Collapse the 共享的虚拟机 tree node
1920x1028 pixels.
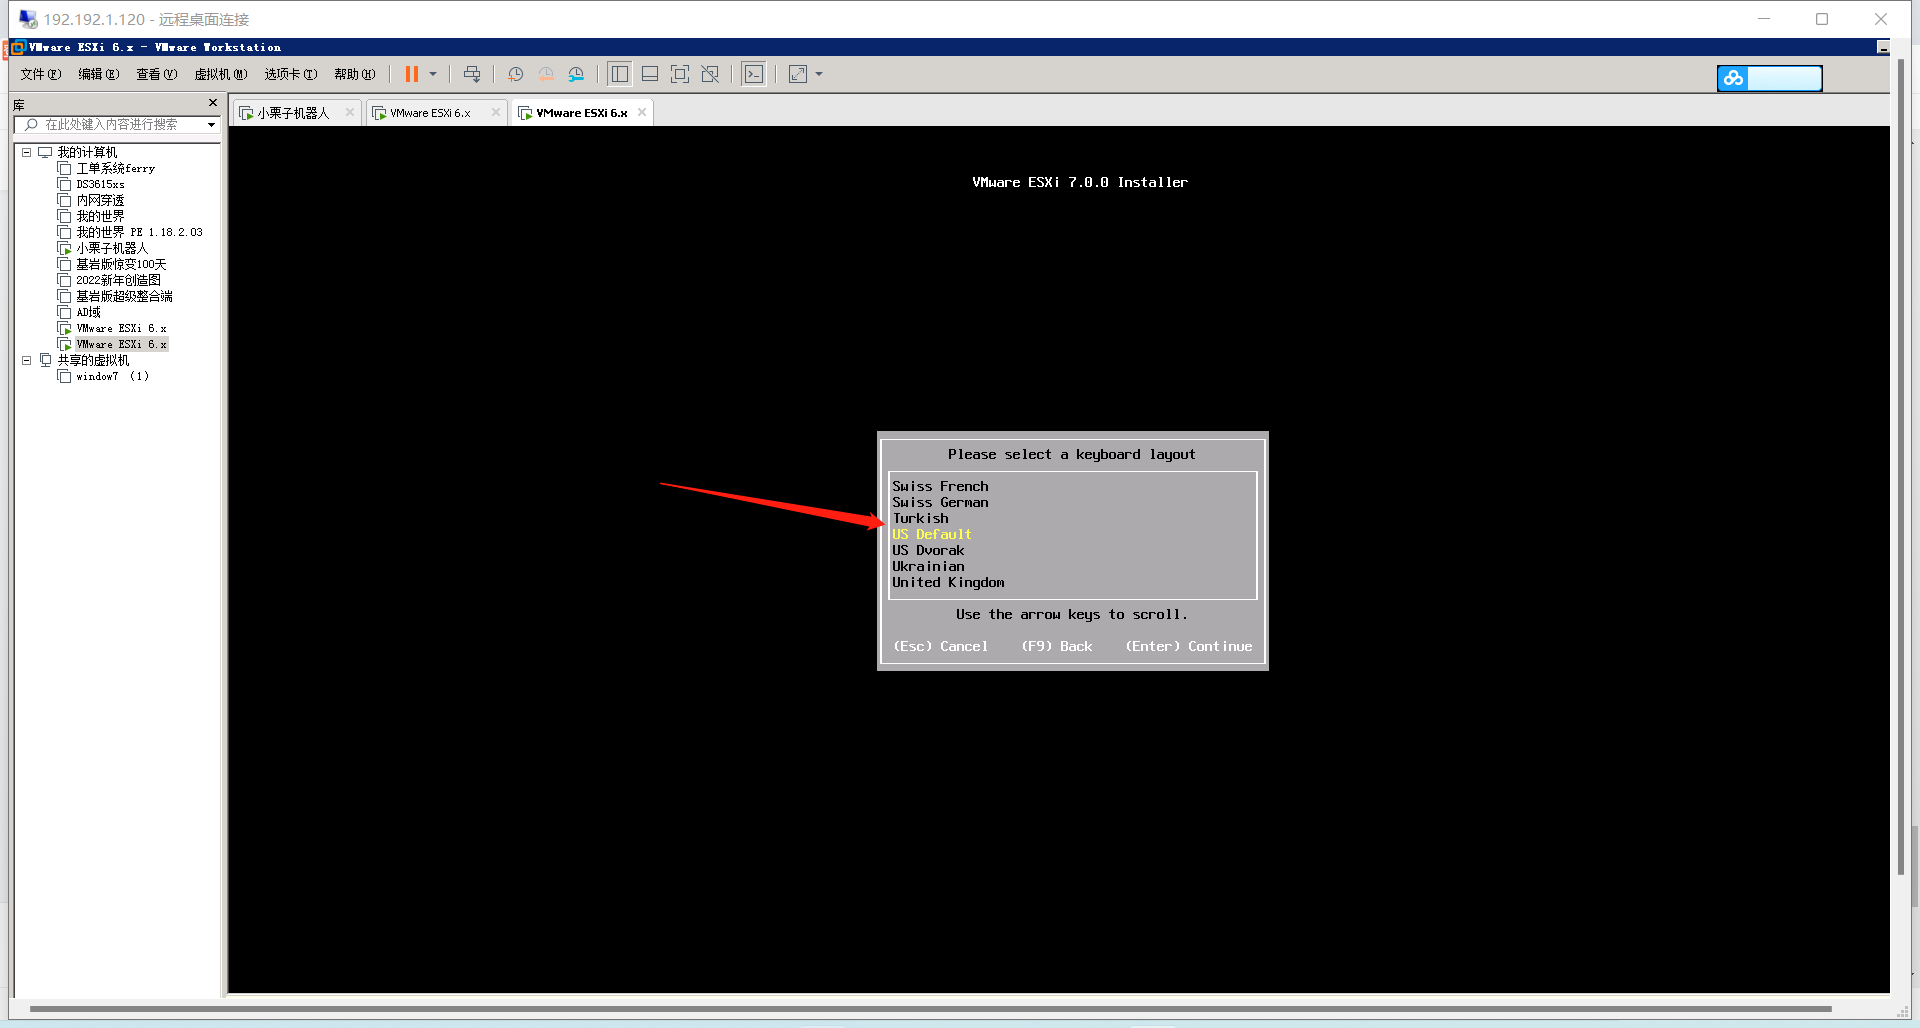pyautogui.click(x=27, y=361)
